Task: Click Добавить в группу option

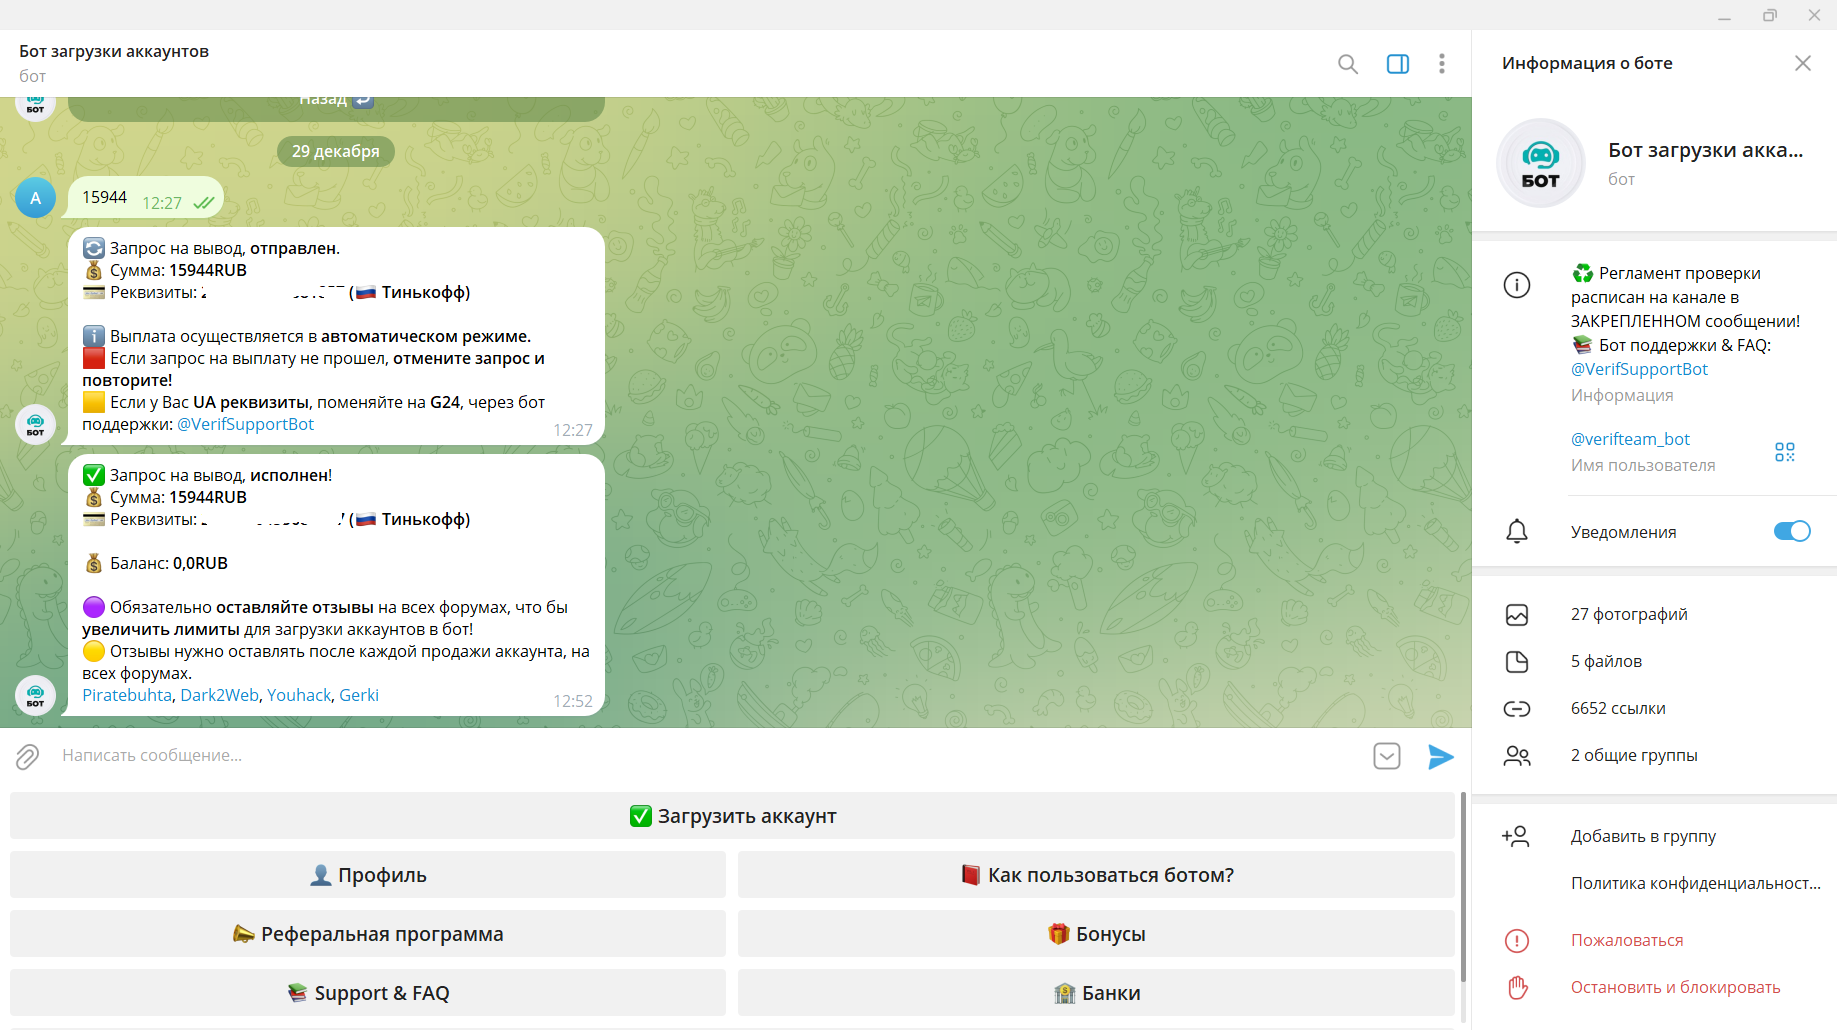Action: [1642, 836]
